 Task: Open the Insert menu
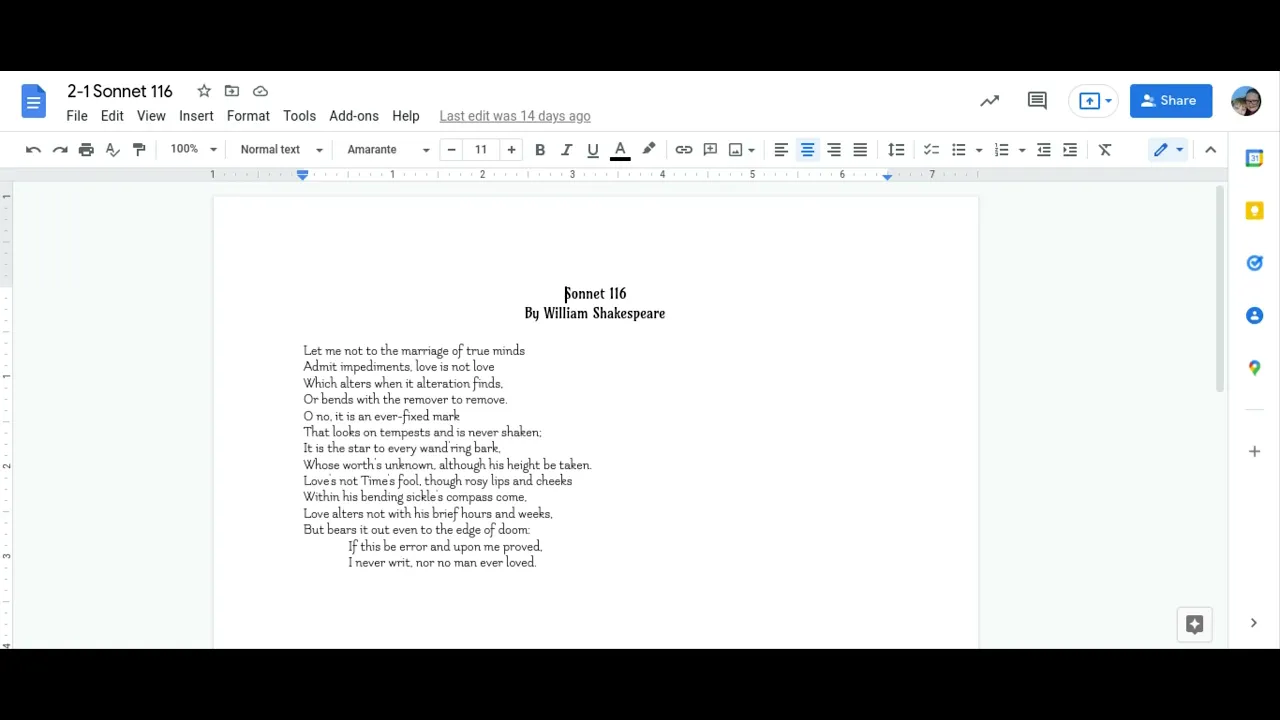tap(196, 116)
